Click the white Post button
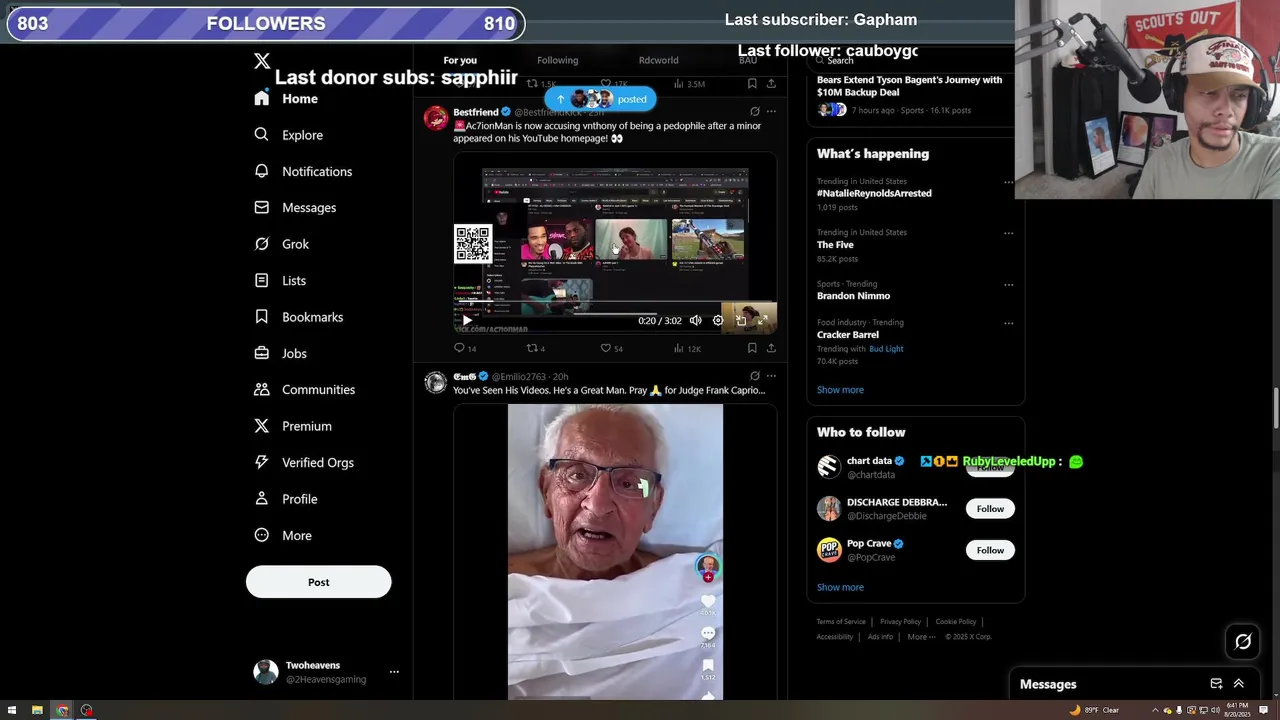The image size is (1280, 720). [318, 582]
